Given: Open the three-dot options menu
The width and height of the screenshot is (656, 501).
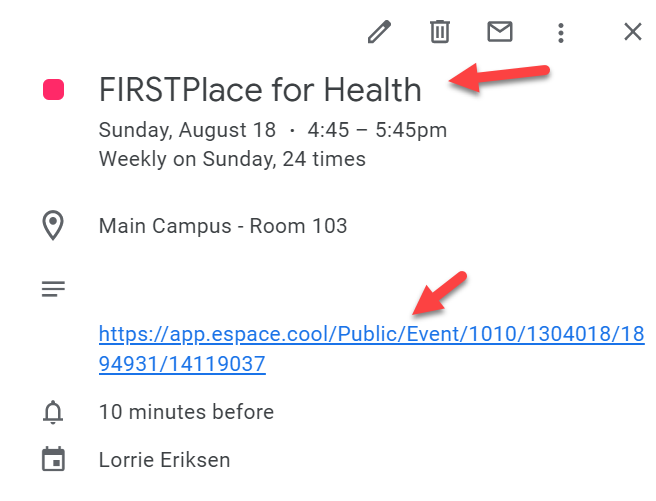Looking at the screenshot, I should 561,33.
